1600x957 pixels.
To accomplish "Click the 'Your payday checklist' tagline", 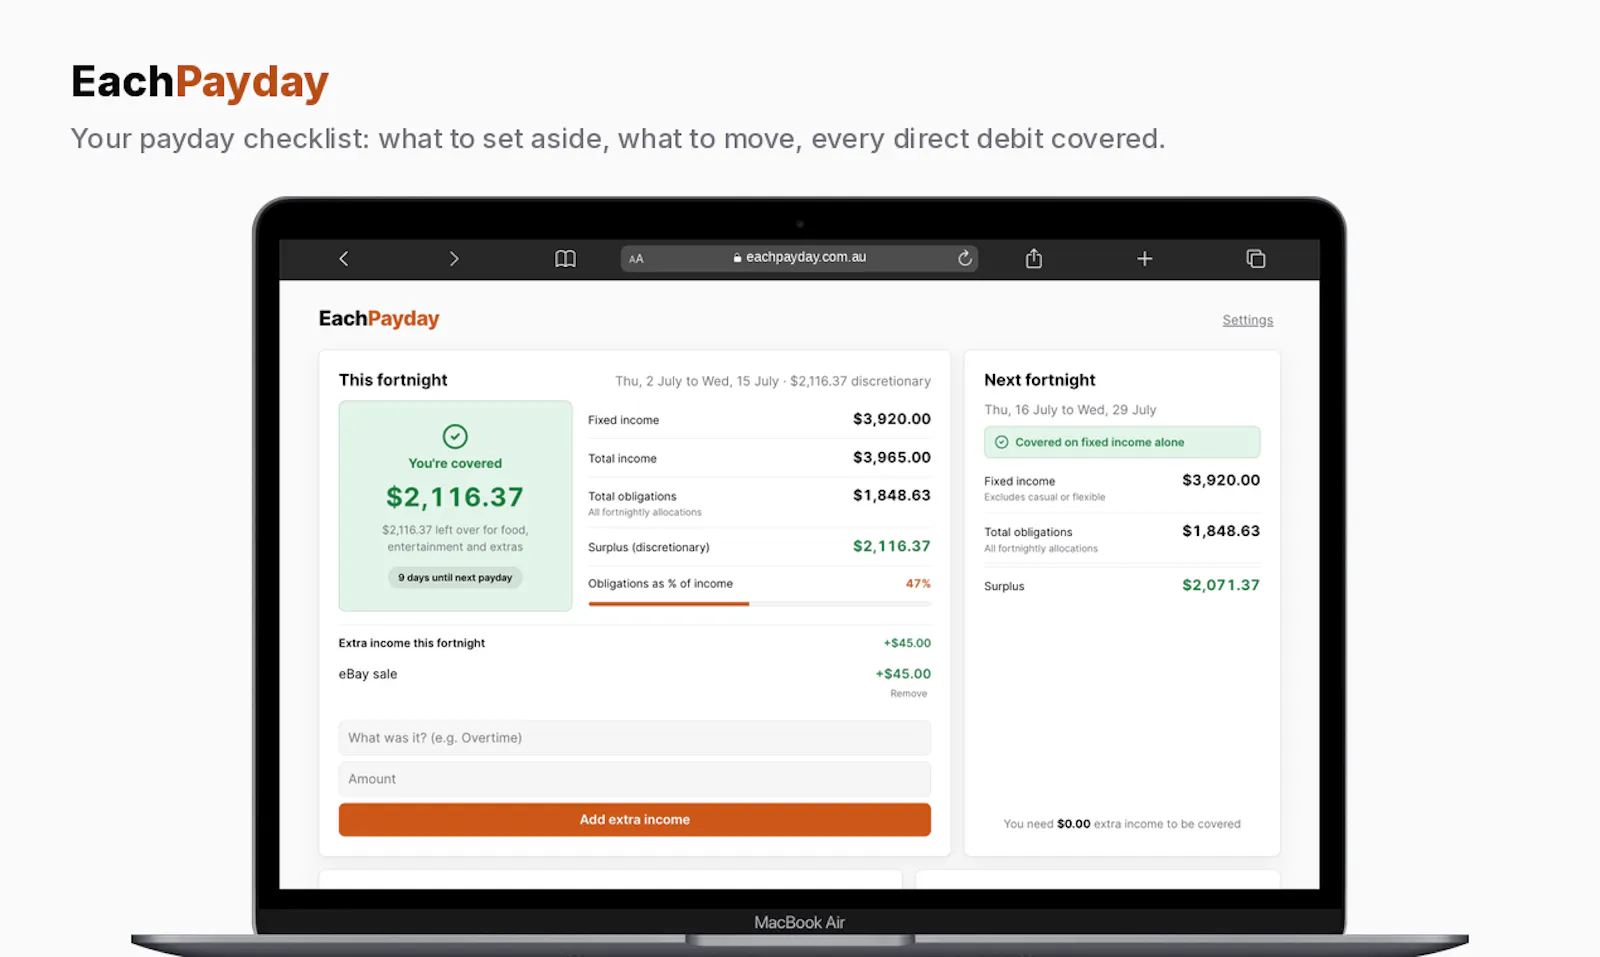I will (x=618, y=138).
